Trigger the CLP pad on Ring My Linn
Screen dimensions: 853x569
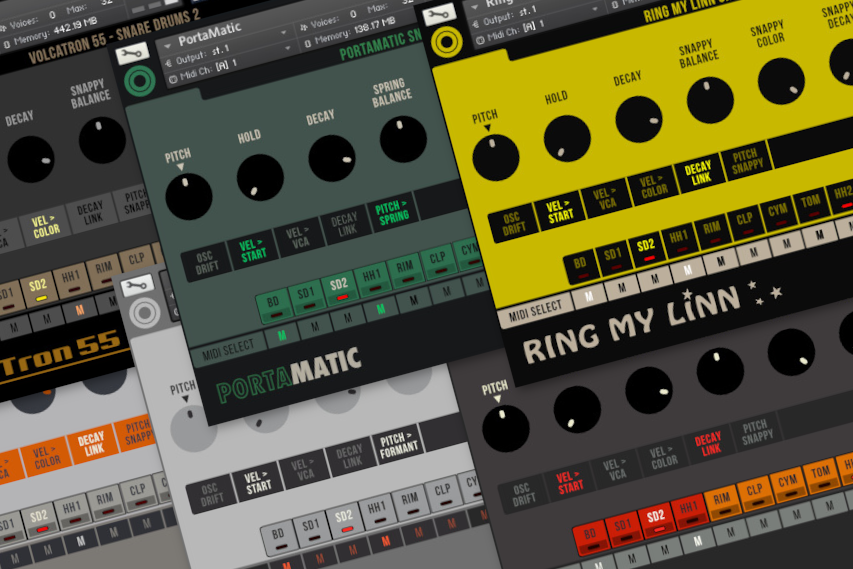pyautogui.click(x=744, y=222)
